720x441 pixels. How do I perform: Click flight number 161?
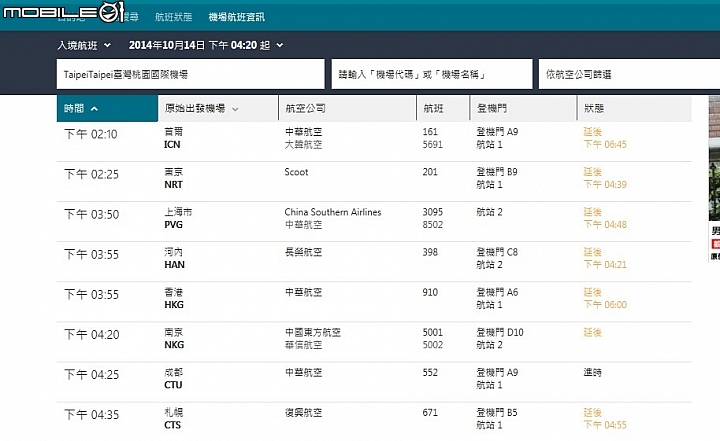[x=430, y=132]
